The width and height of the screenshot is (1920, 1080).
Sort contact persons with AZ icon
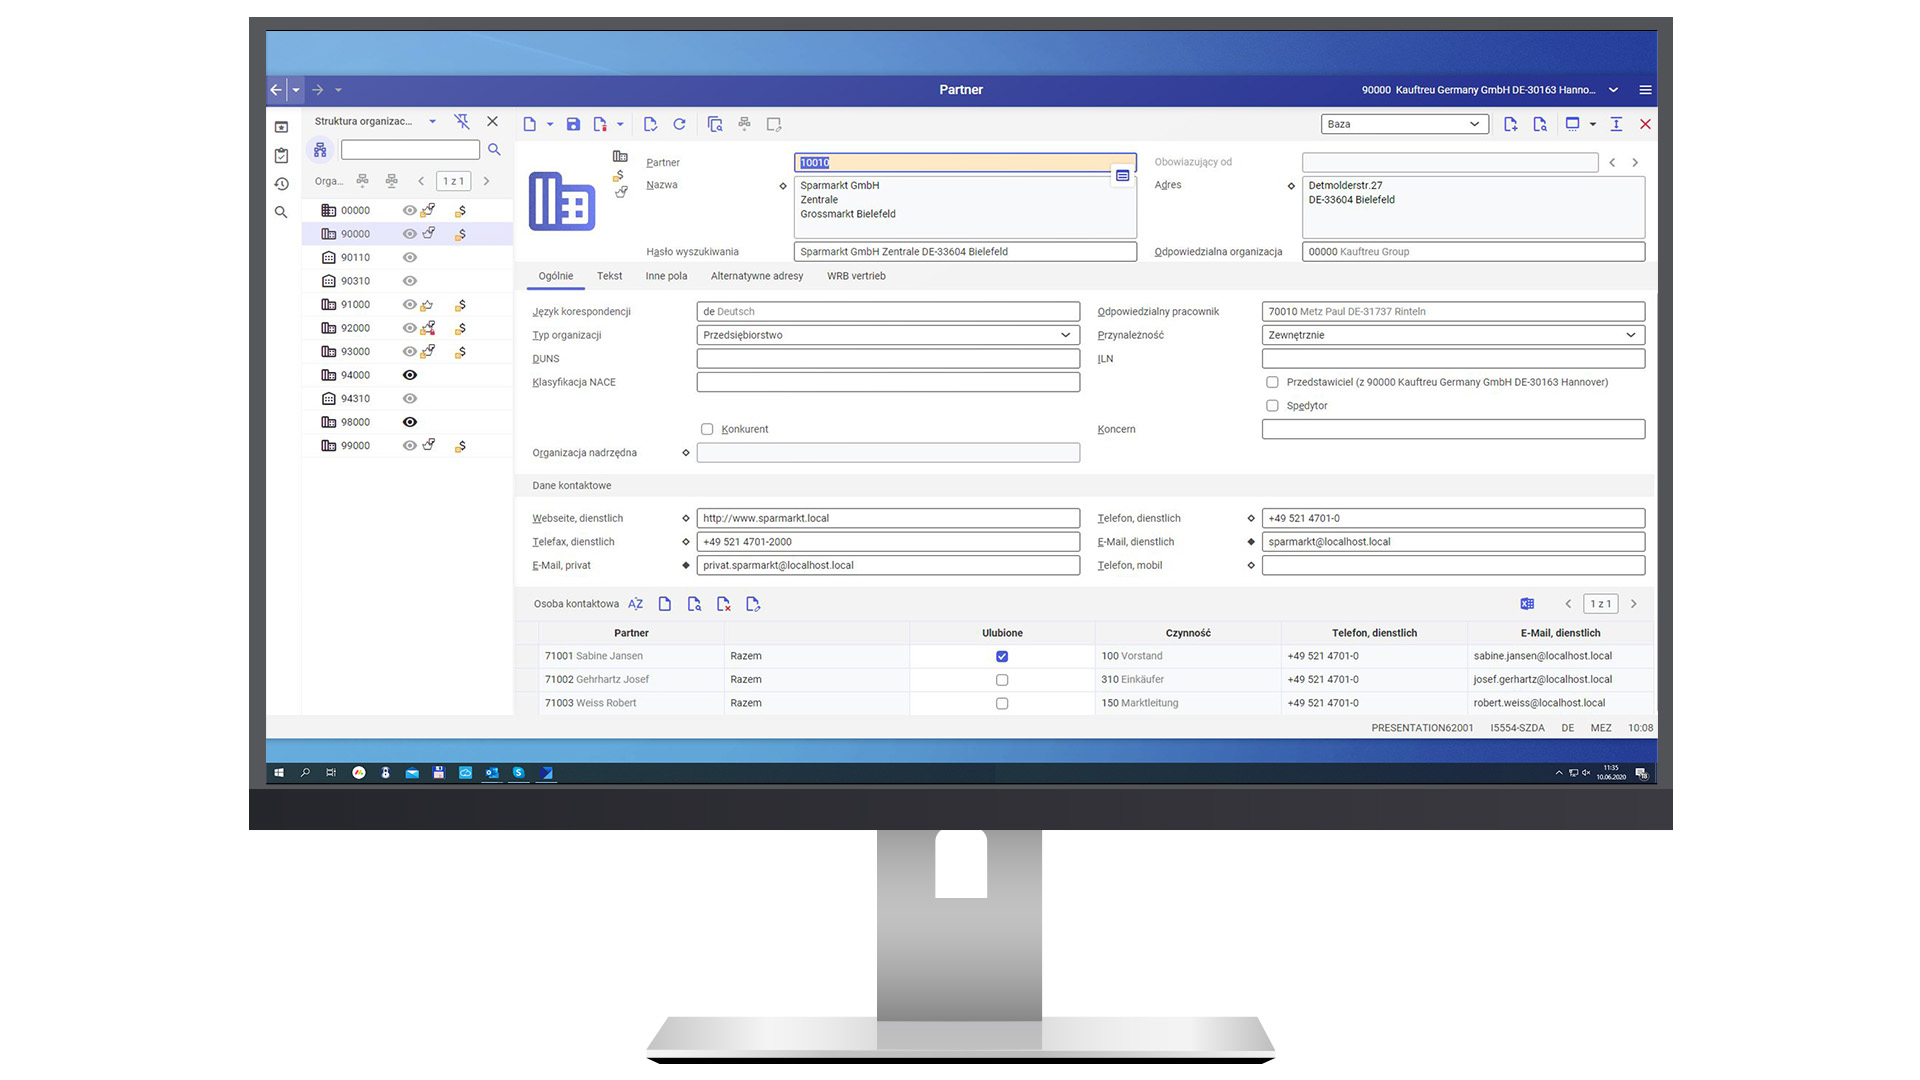click(x=635, y=604)
